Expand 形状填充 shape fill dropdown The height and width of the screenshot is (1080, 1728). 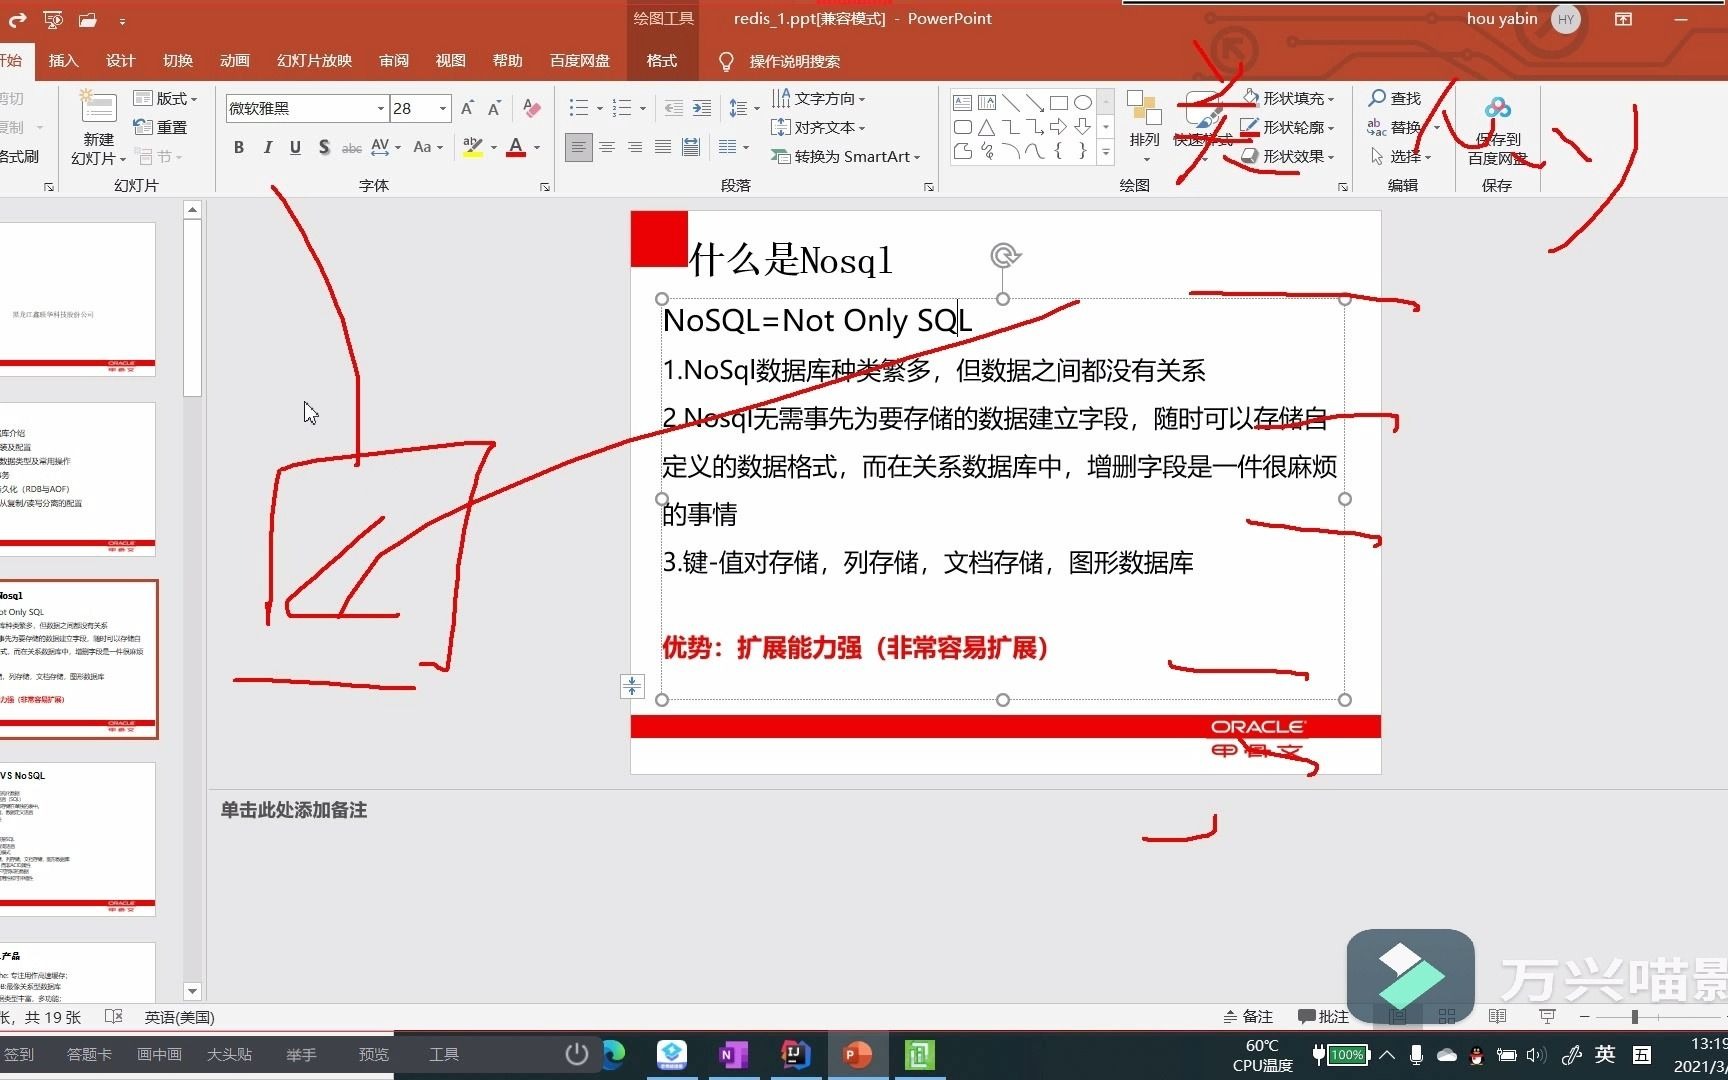tap(1288, 98)
